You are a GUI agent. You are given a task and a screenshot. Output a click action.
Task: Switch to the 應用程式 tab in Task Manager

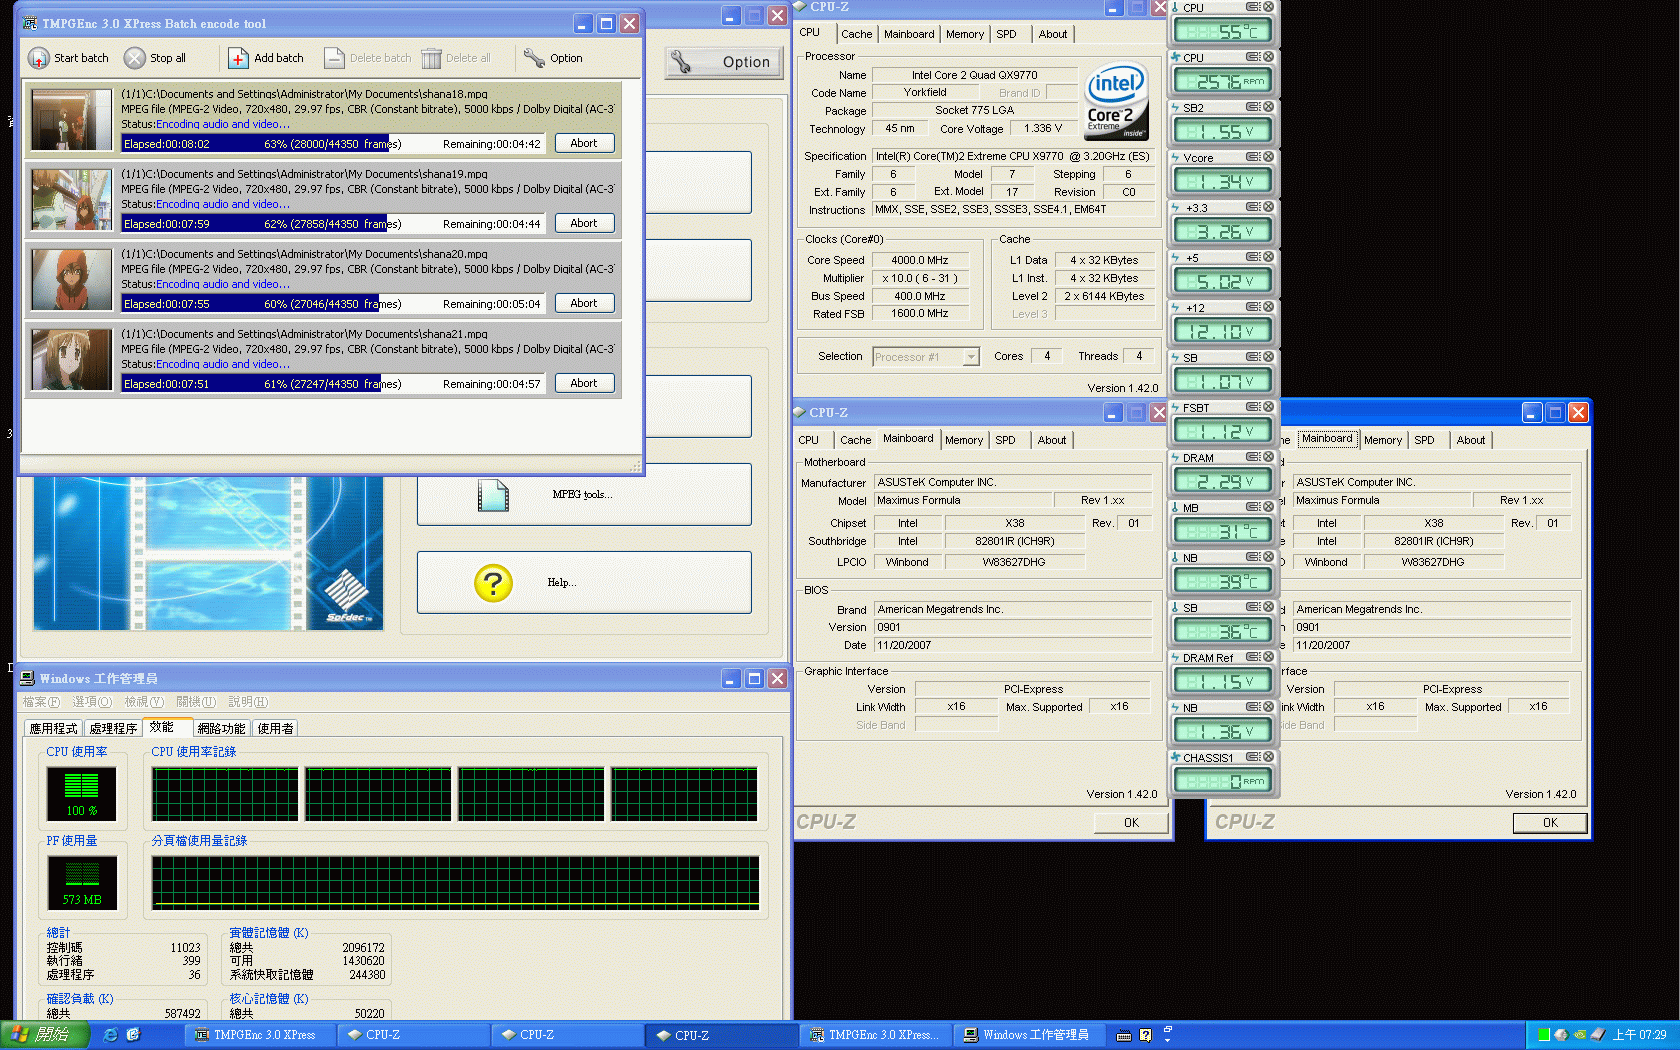click(53, 728)
